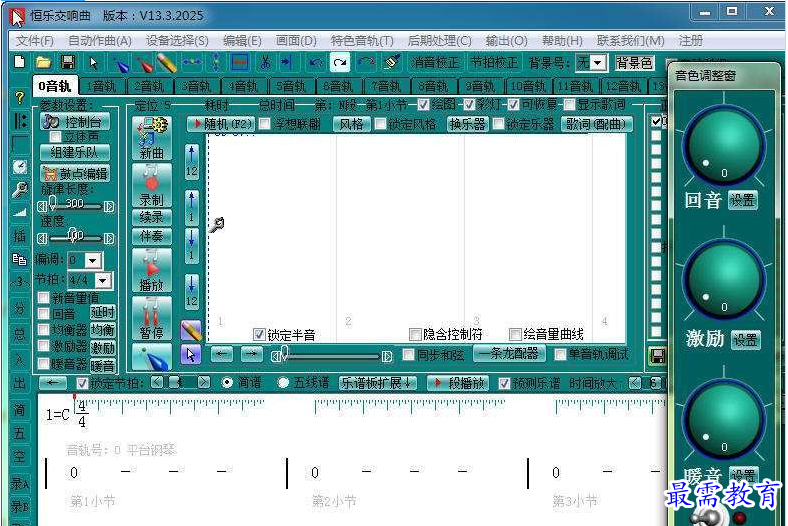Open the 文件(F) menu
Viewport: 788px width, 526px height.
(x=34, y=41)
